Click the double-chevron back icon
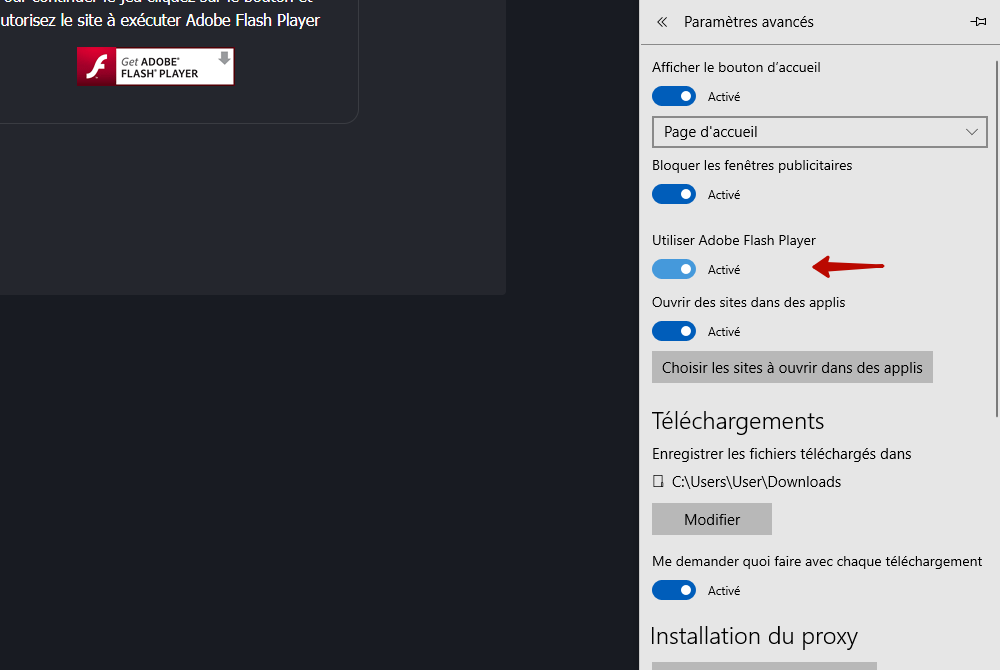This screenshot has height=670, width=1000. [662, 22]
